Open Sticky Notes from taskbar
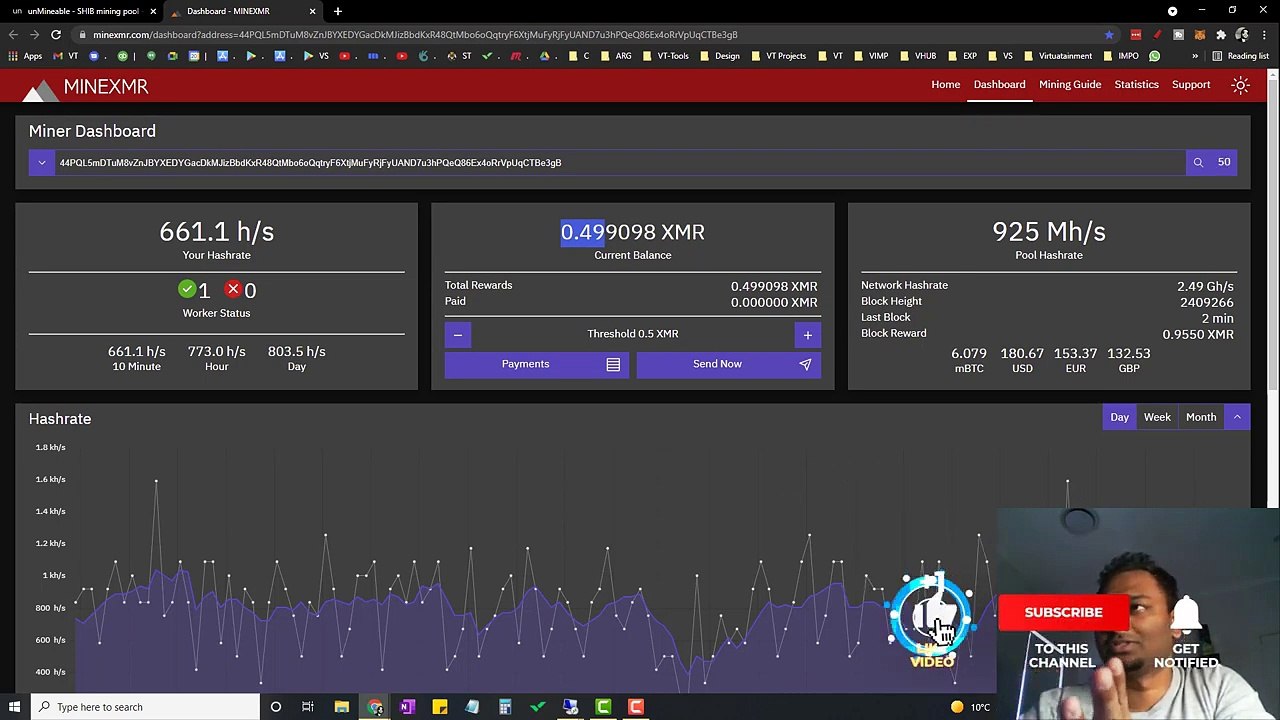Screen dimensions: 1280x720 click(x=439, y=707)
